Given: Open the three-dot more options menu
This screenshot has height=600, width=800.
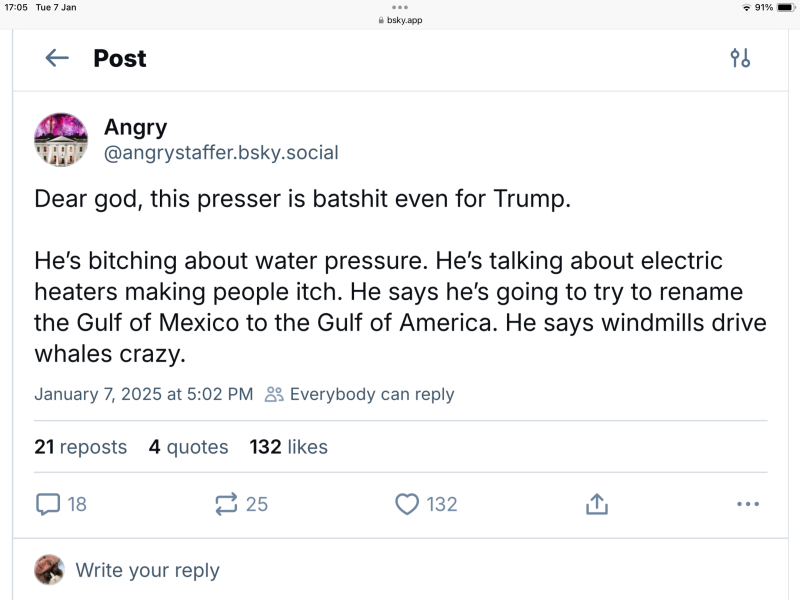Looking at the screenshot, I should (x=747, y=504).
